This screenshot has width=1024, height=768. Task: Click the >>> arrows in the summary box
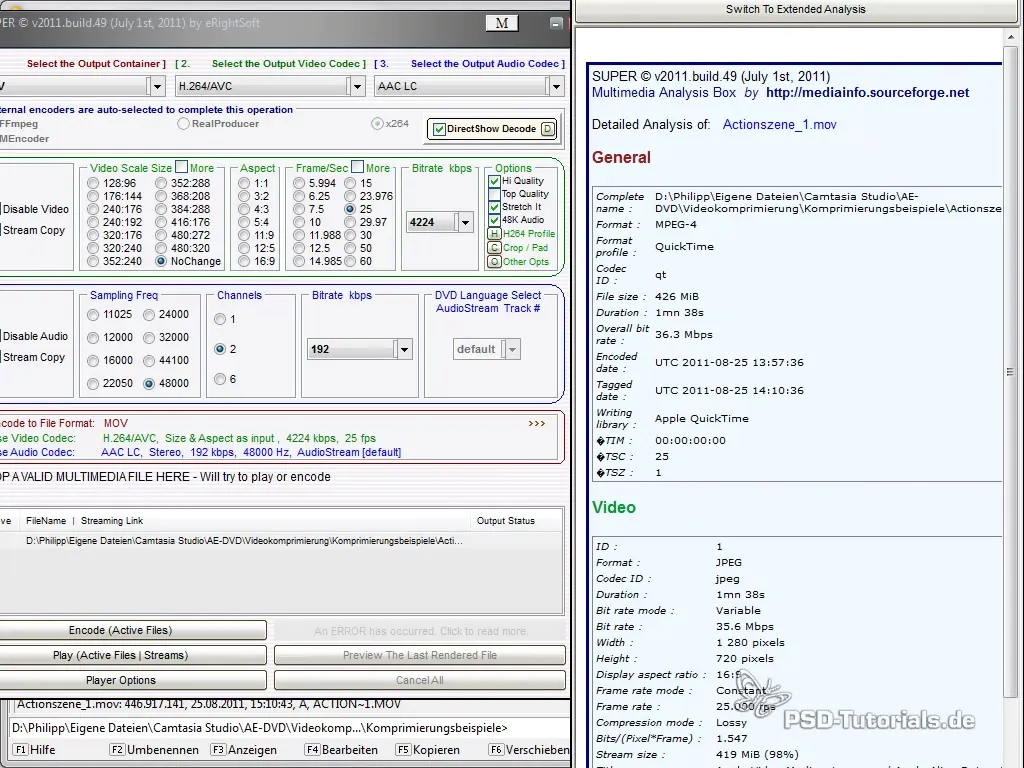(537, 423)
